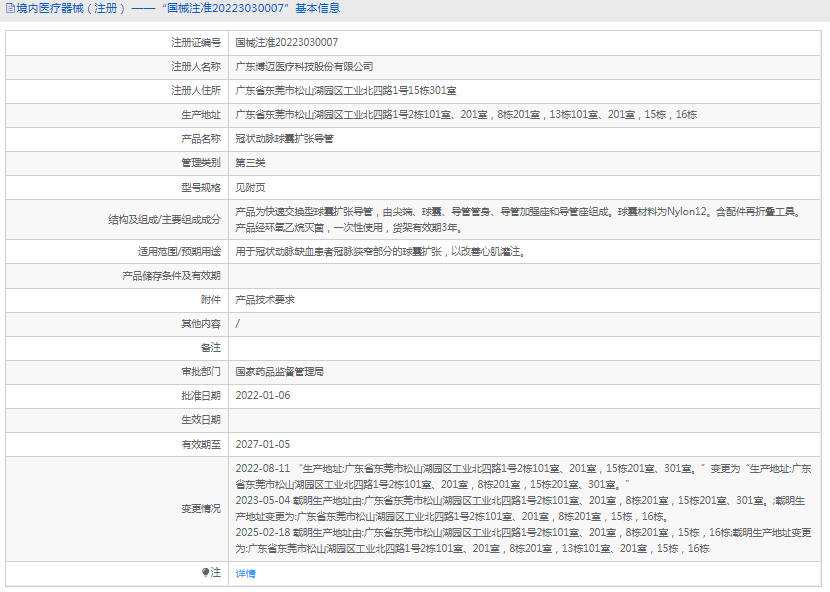Click the 变更情况 label
Image resolution: width=830 pixels, height=592 pixels.
(x=201, y=508)
